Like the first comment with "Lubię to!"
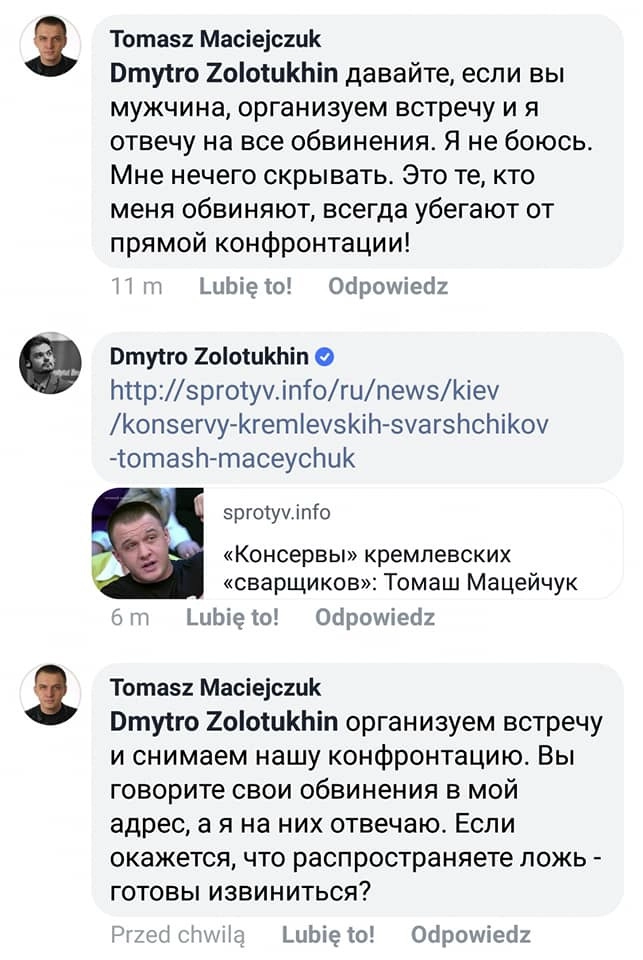The image size is (643, 960). point(245,287)
